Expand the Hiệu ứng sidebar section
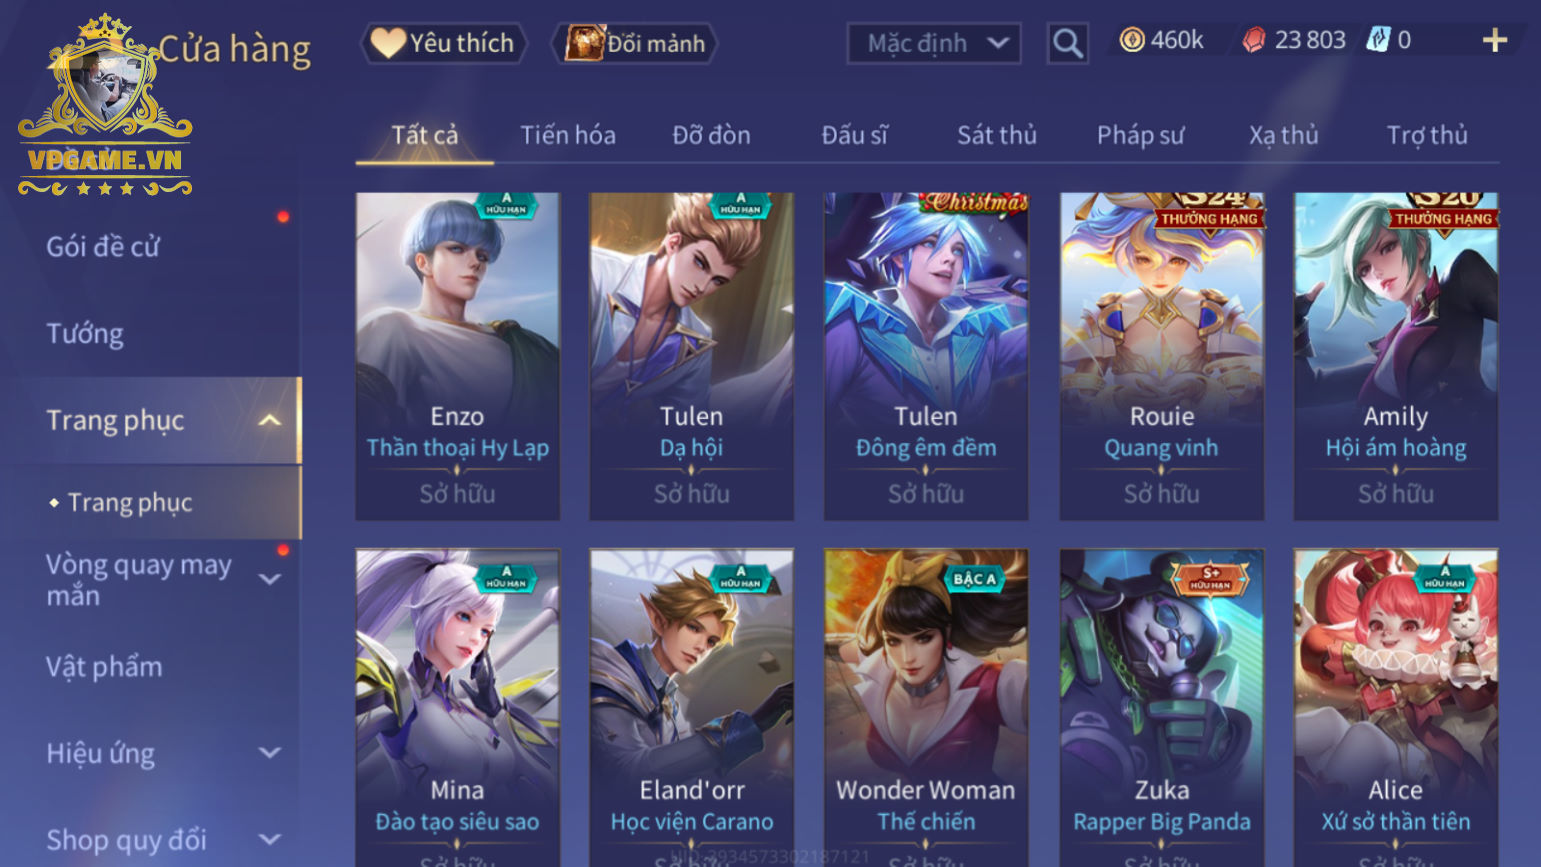This screenshot has width=1541, height=867. tap(269, 752)
